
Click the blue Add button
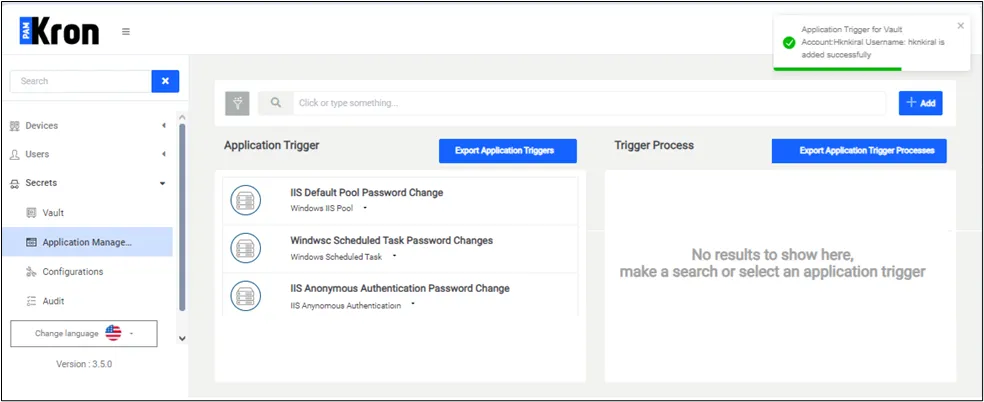pyautogui.click(x=921, y=103)
